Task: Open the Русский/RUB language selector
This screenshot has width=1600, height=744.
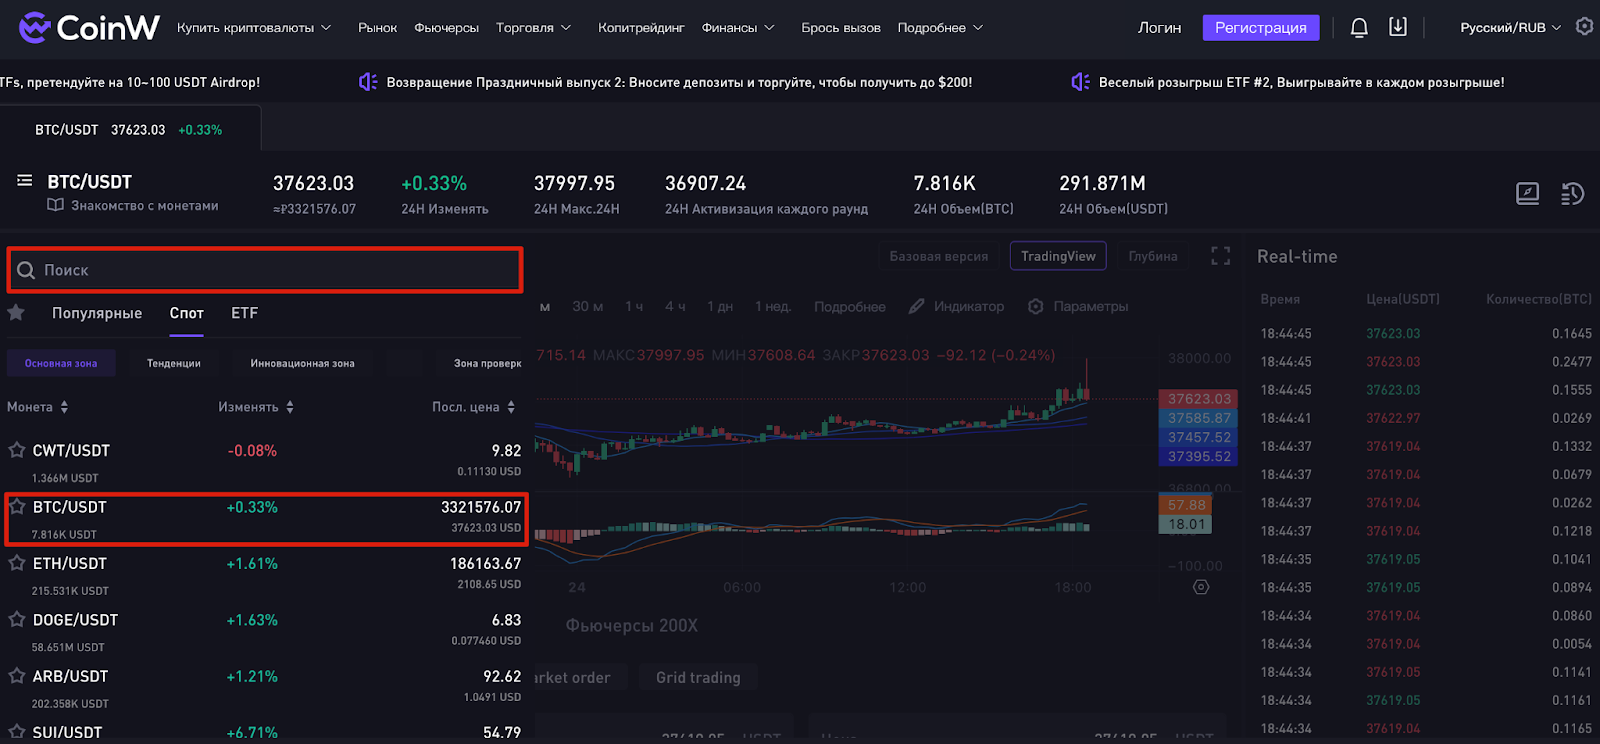Action: point(1510,28)
